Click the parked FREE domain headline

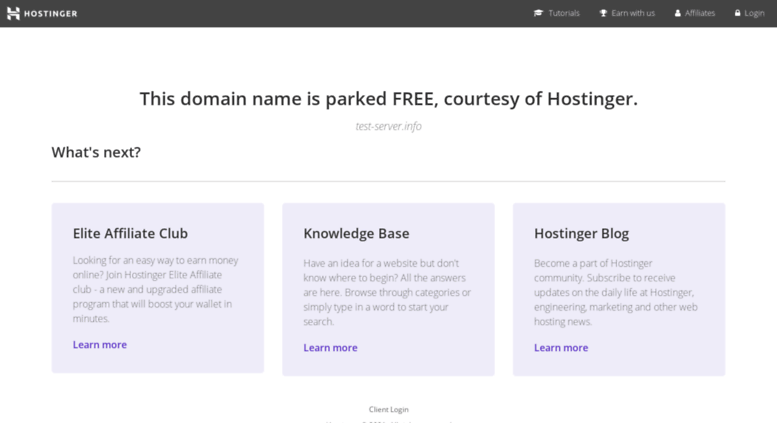point(388,99)
